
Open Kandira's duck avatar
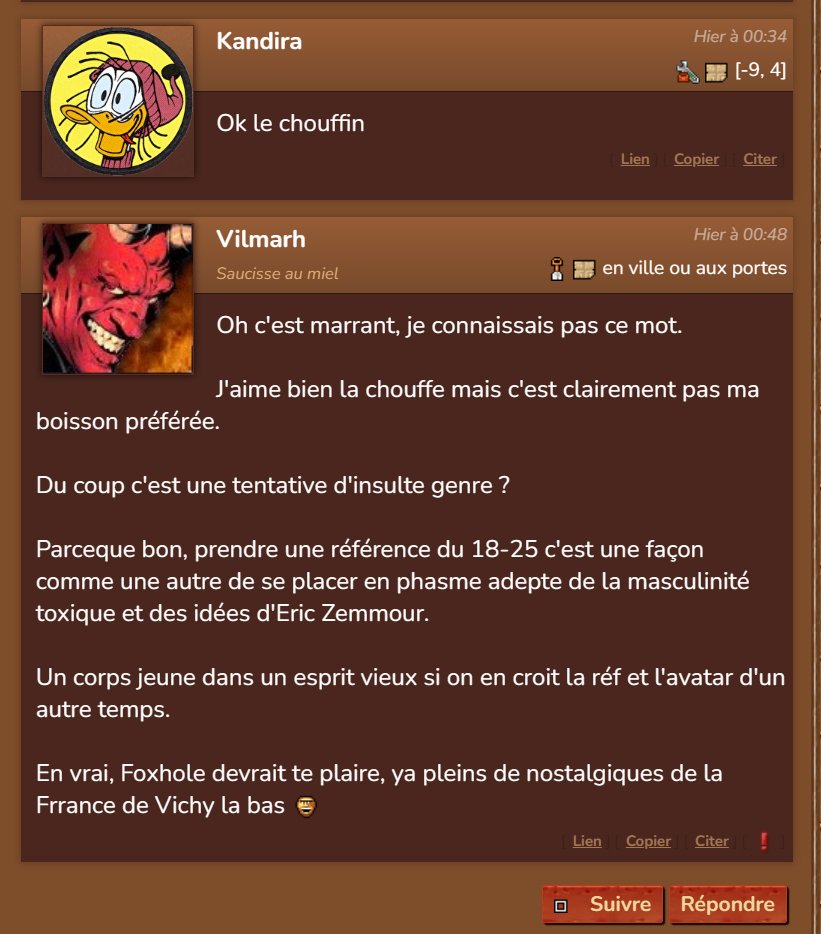coord(118,101)
